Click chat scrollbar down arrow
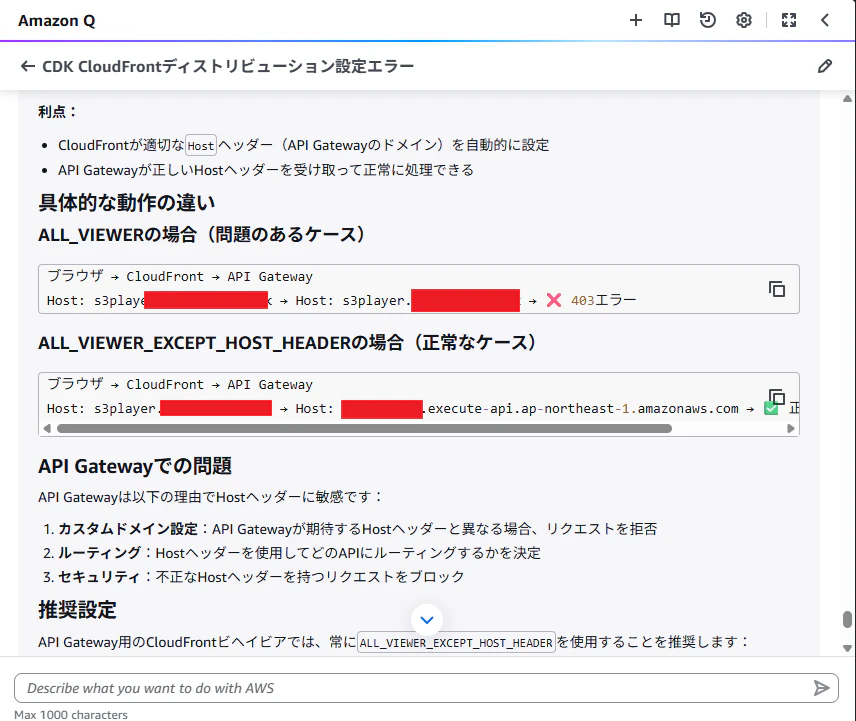 pos(847,648)
